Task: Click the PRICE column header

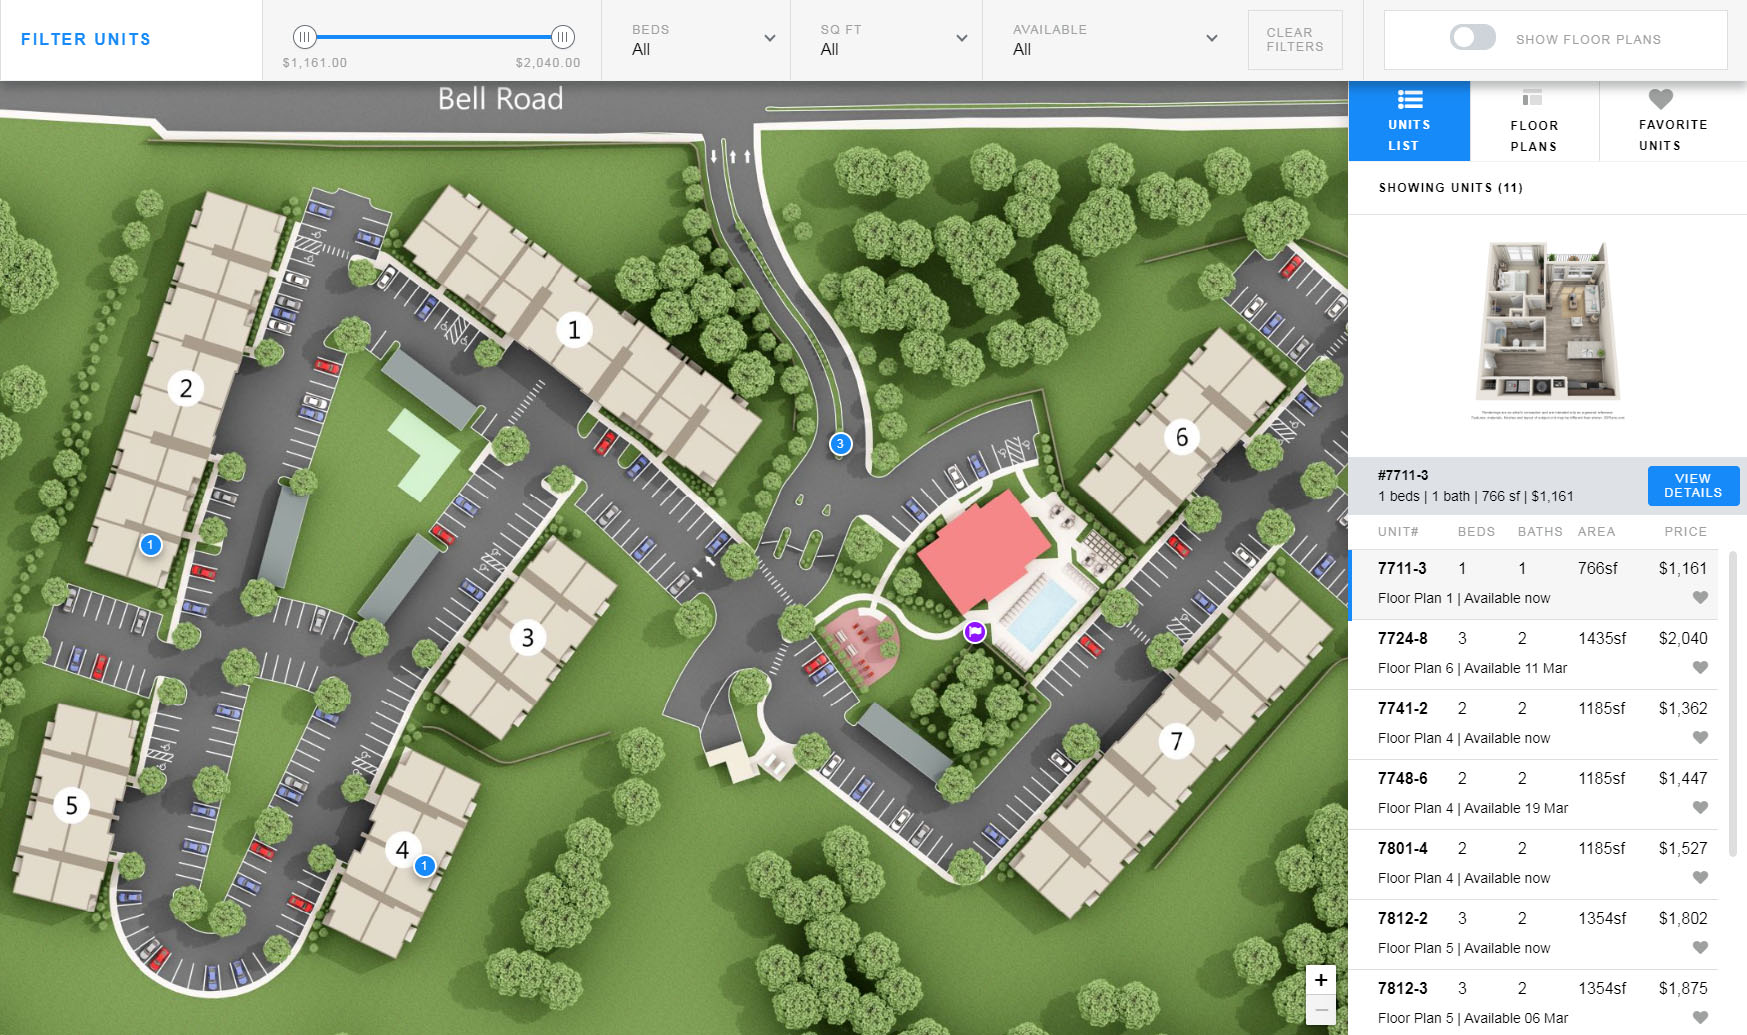Action: [x=1685, y=532]
